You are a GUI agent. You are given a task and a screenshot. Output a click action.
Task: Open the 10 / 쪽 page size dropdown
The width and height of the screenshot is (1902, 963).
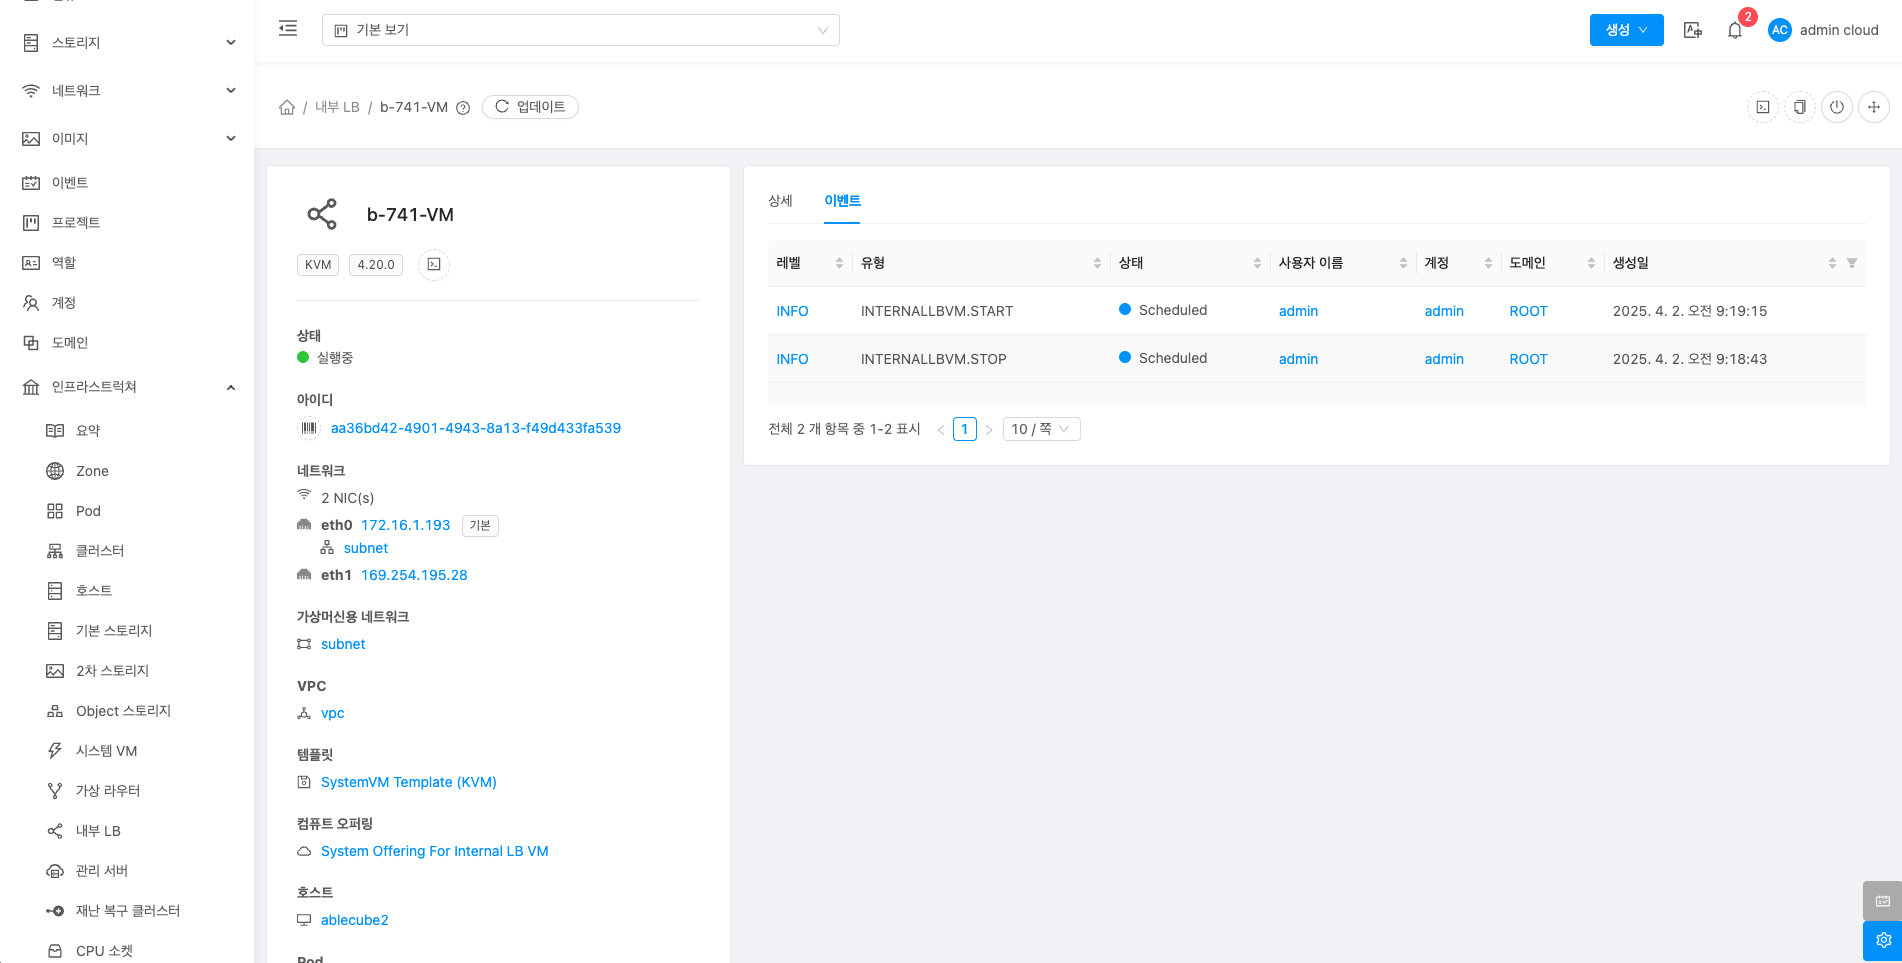click(x=1041, y=429)
